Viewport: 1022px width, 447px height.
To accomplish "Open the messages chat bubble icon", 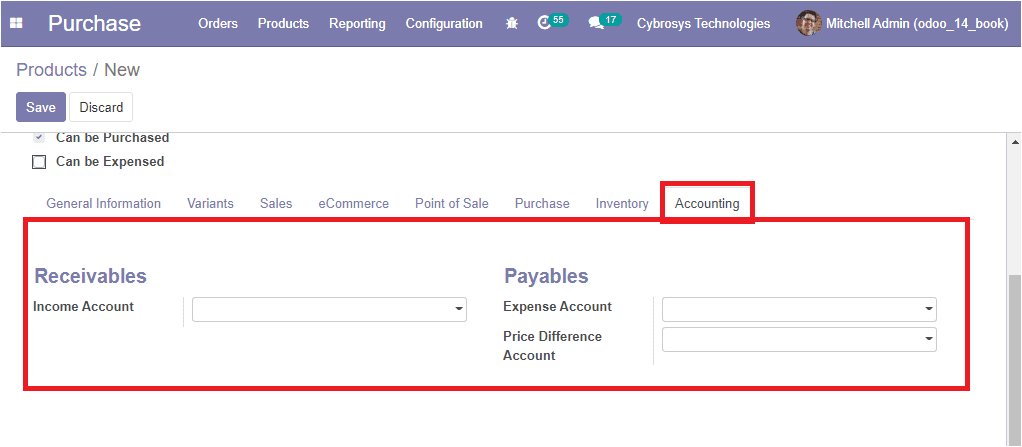I will pos(596,23).
